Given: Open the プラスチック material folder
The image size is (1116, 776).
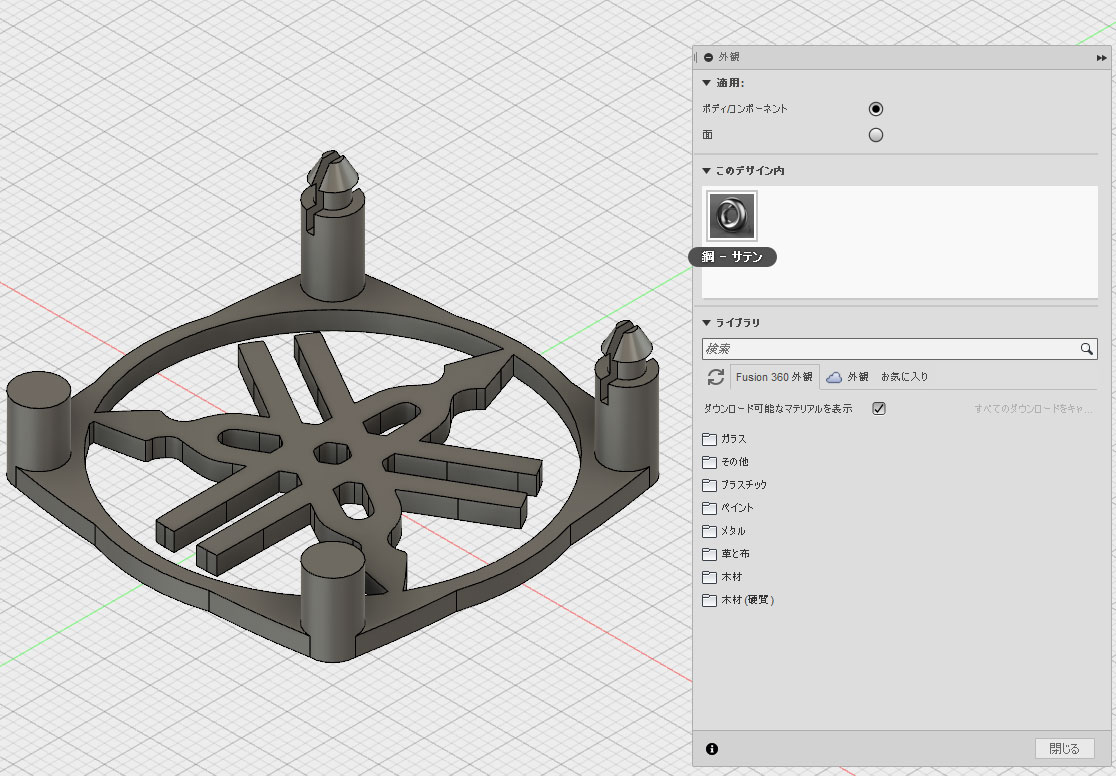Looking at the screenshot, I should 743,485.
